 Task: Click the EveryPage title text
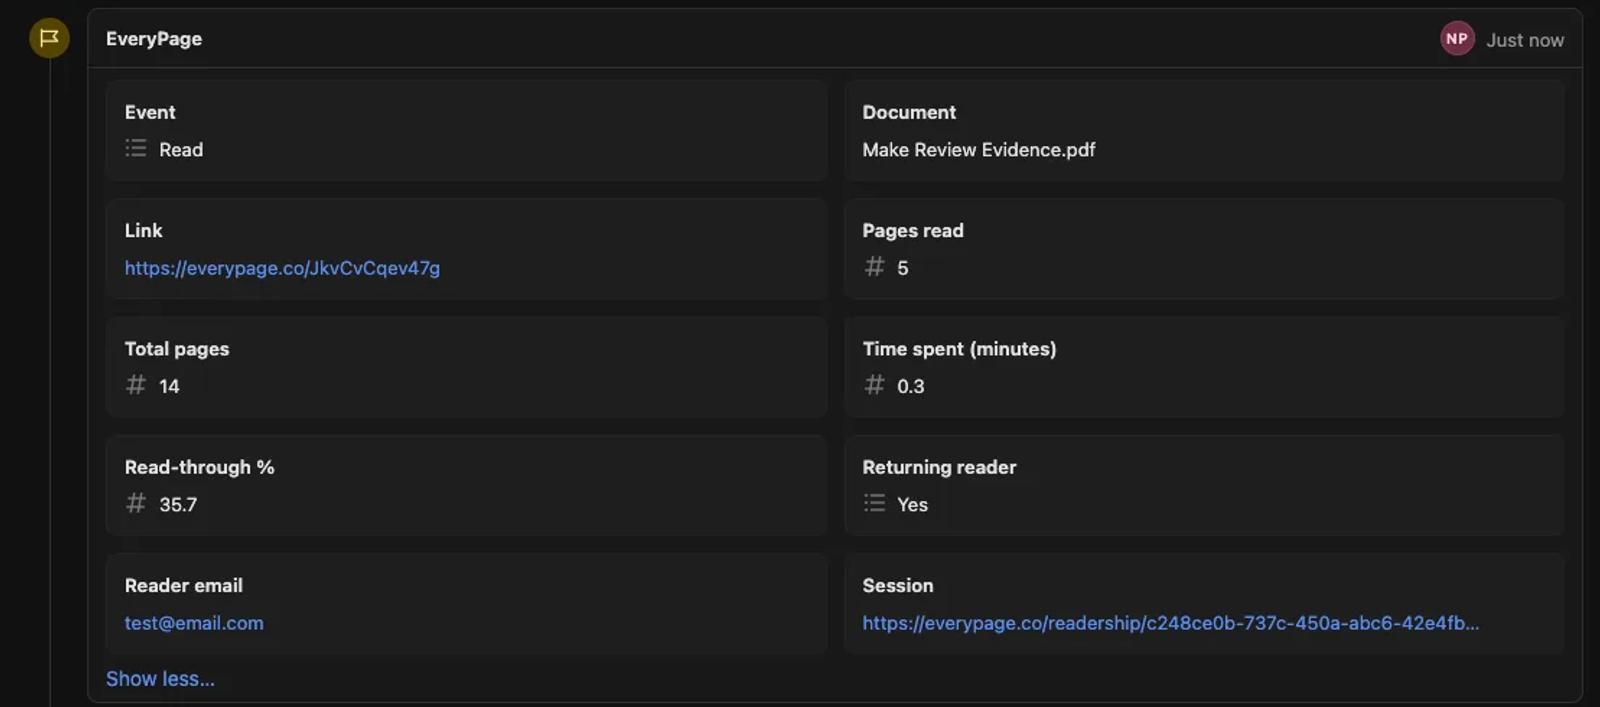pyautogui.click(x=154, y=39)
